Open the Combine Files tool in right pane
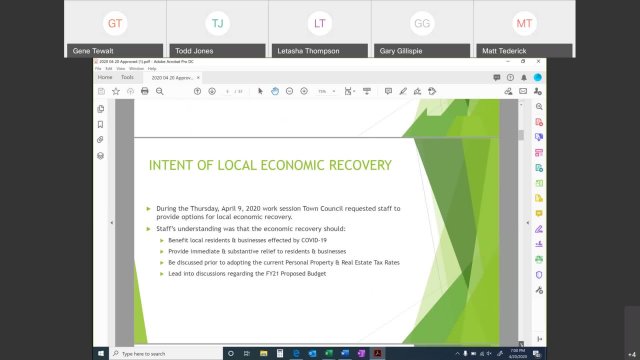The image size is (640, 360). pyautogui.click(x=539, y=137)
